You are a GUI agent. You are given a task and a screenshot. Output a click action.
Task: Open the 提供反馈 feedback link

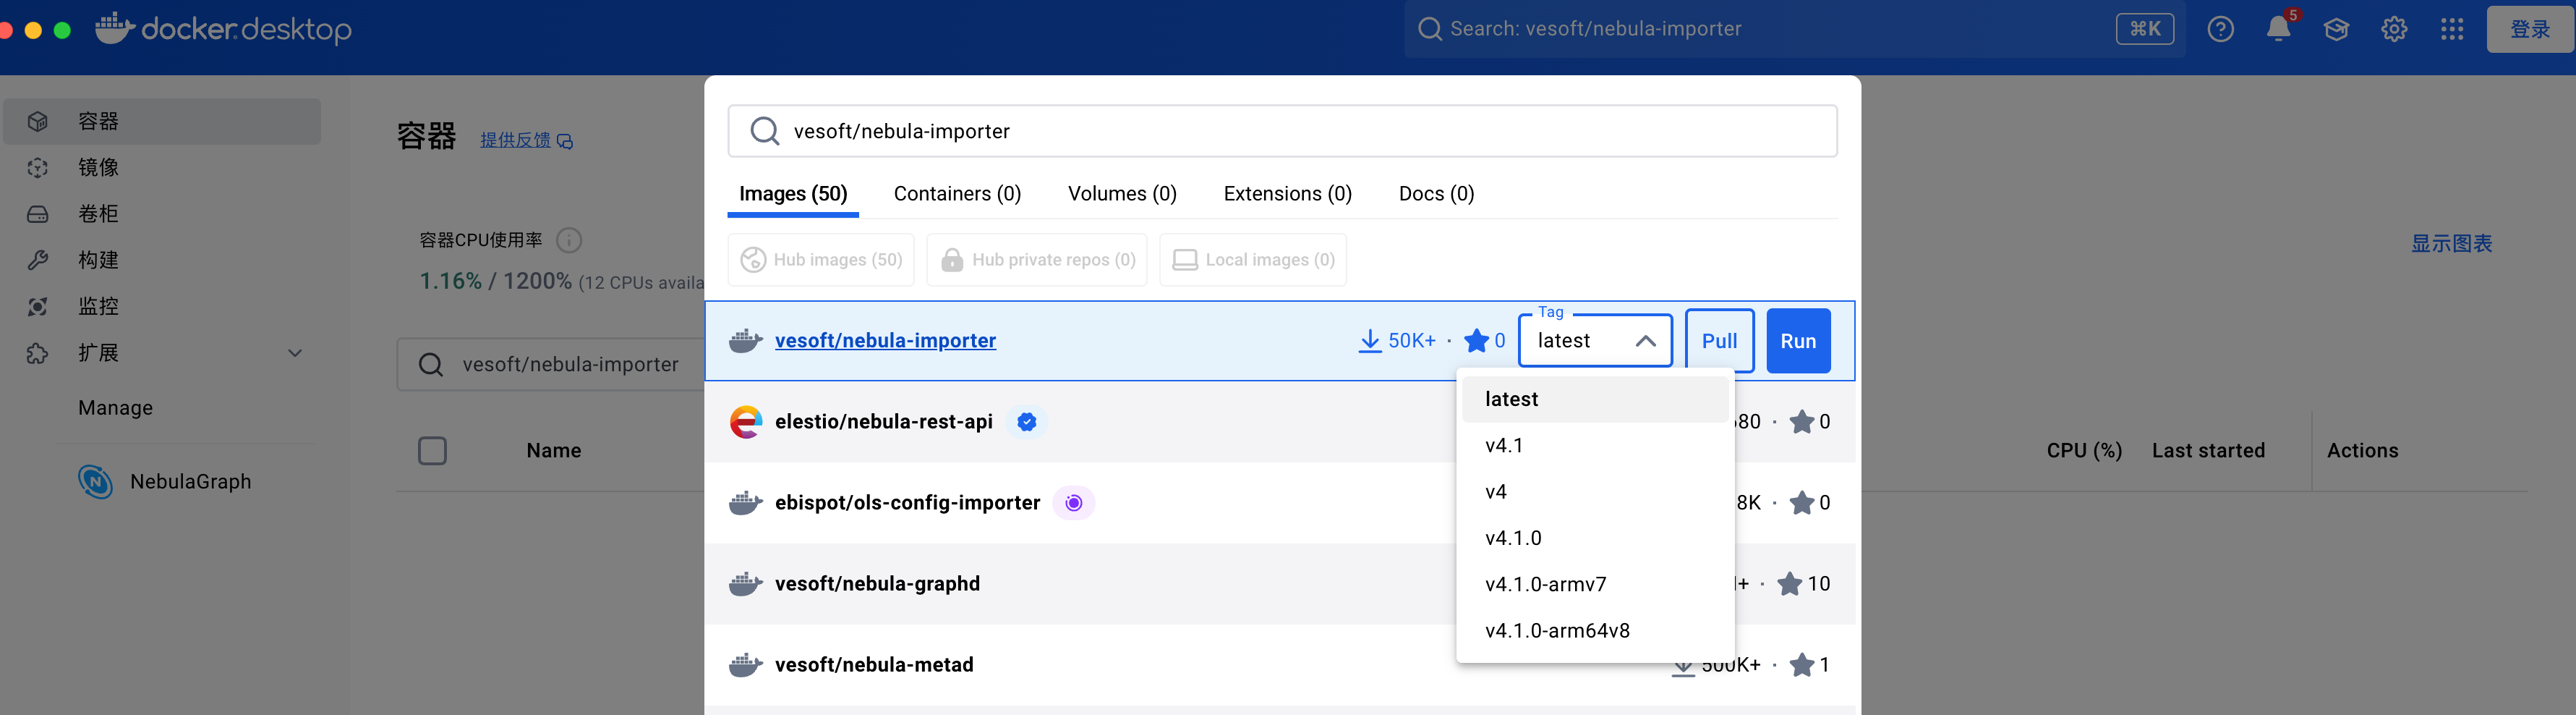[x=515, y=140]
